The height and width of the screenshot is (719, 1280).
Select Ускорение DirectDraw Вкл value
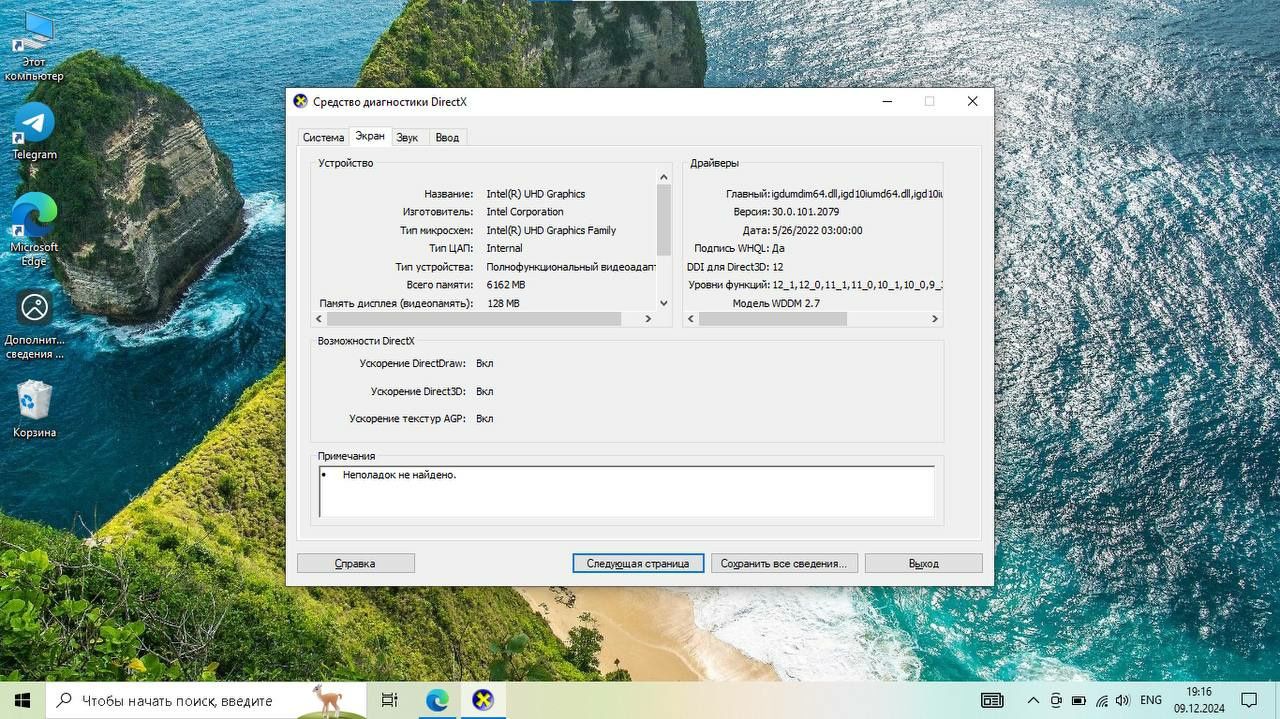point(484,364)
